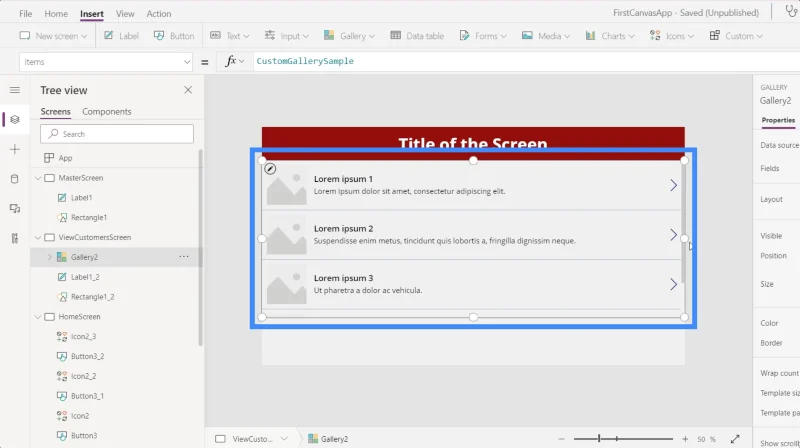
Task: Open the Action menu tab
Action: (x=159, y=14)
